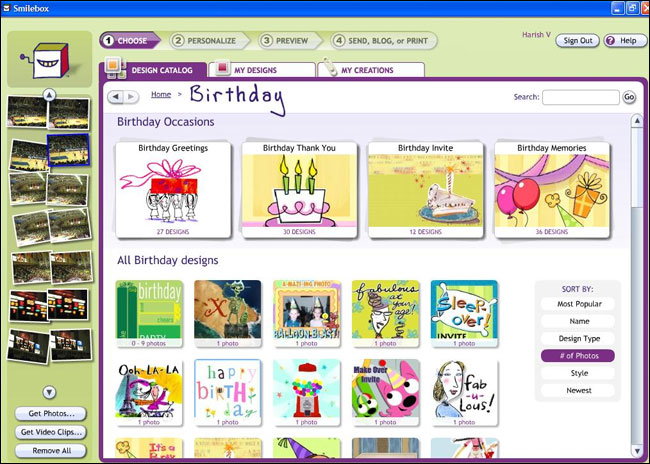Click the Get Photos button
650x464 pixels.
pyautogui.click(x=50, y=414)
